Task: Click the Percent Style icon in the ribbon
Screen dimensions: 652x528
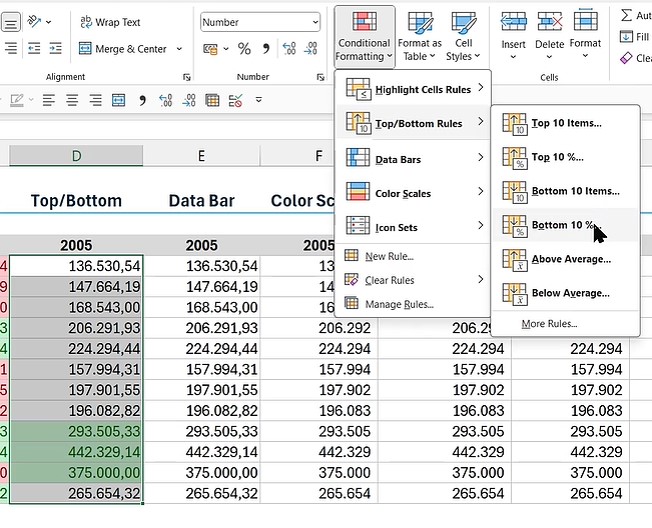Action: 244,49
